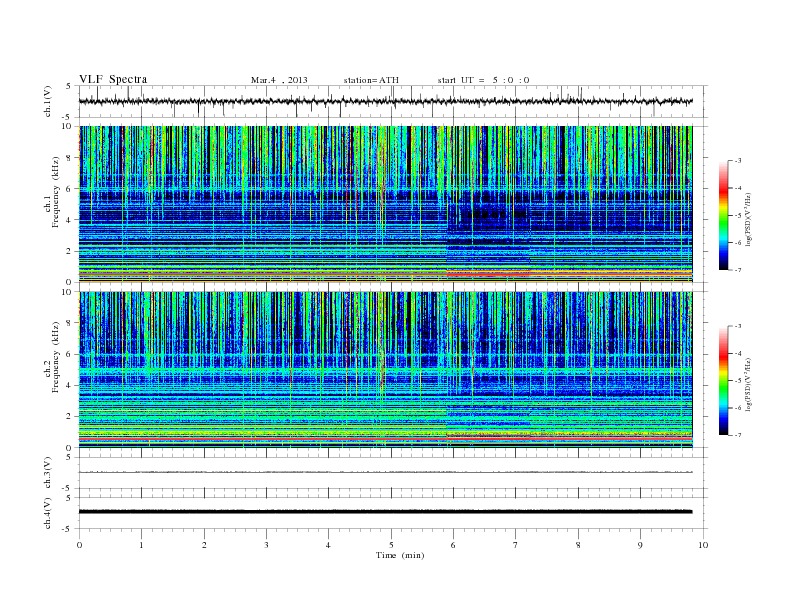
Task: Click the "VLF Spectra" plot title
Action: (113, 79)
